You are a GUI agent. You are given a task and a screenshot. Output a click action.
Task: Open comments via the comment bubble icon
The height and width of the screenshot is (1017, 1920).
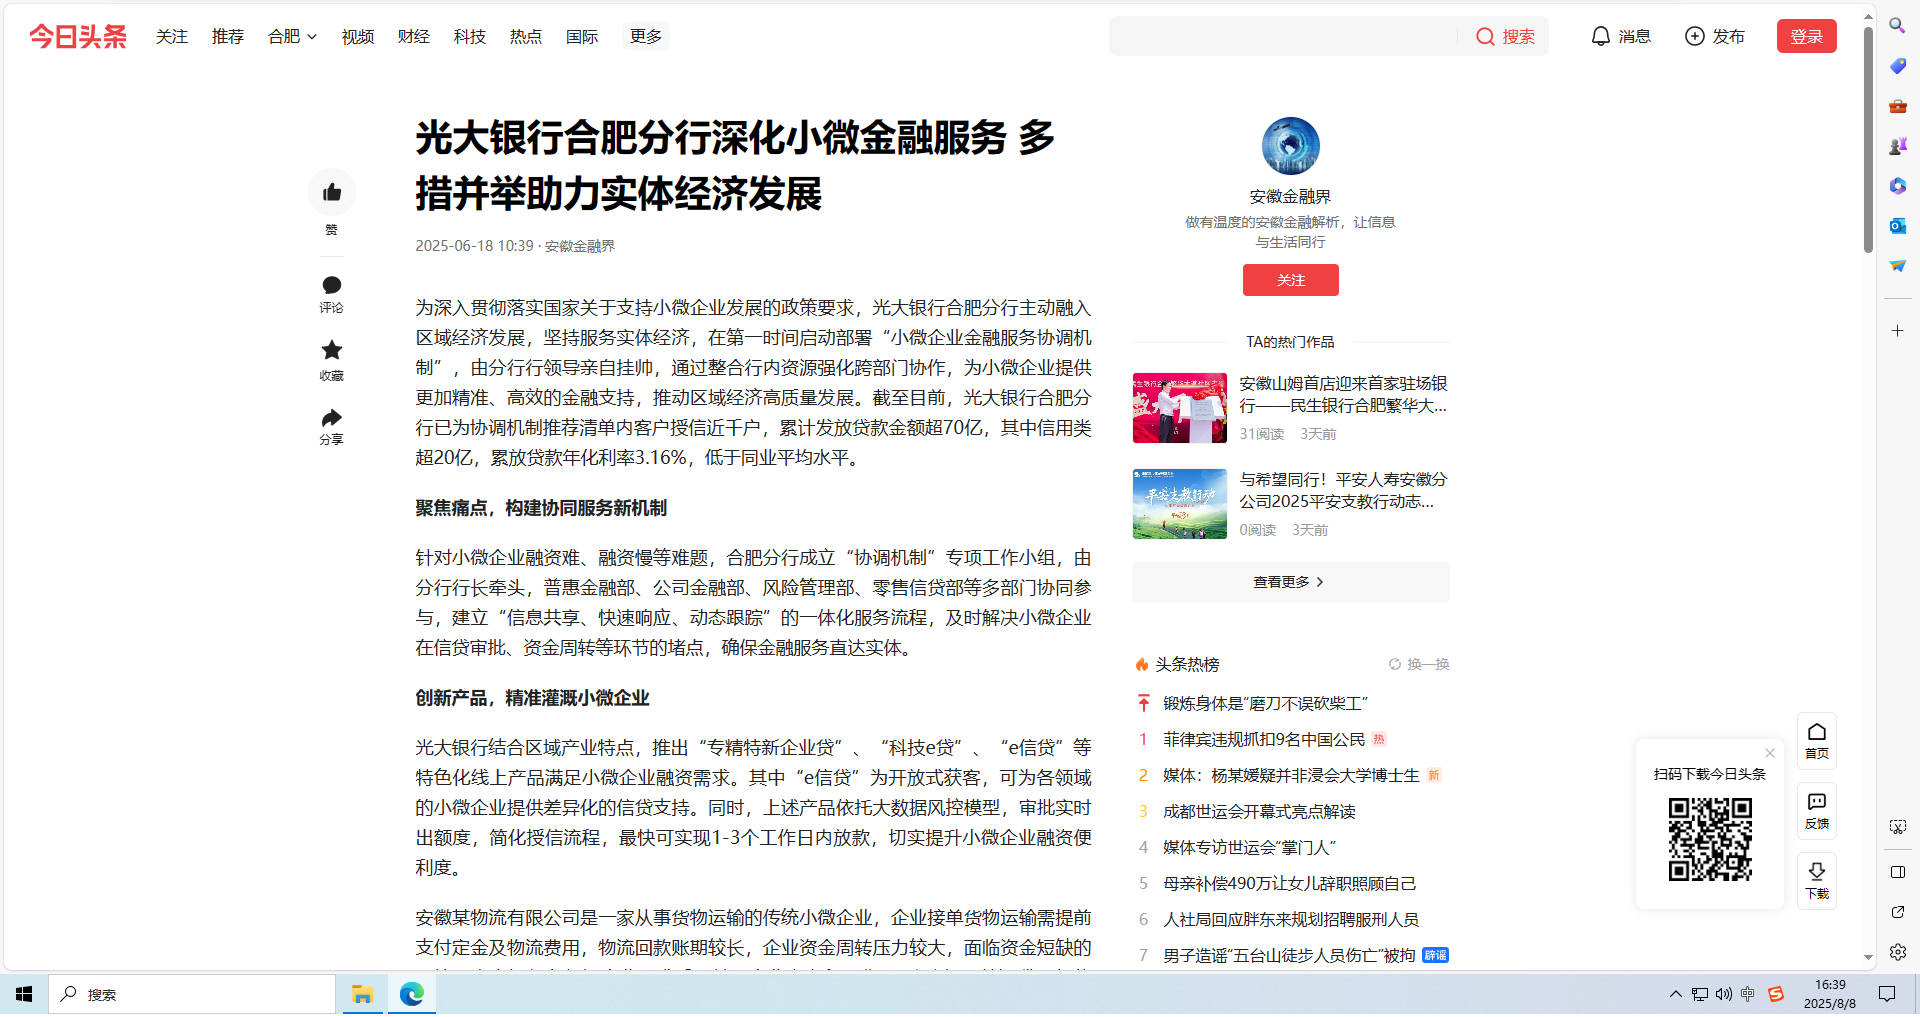click(332, 286)
